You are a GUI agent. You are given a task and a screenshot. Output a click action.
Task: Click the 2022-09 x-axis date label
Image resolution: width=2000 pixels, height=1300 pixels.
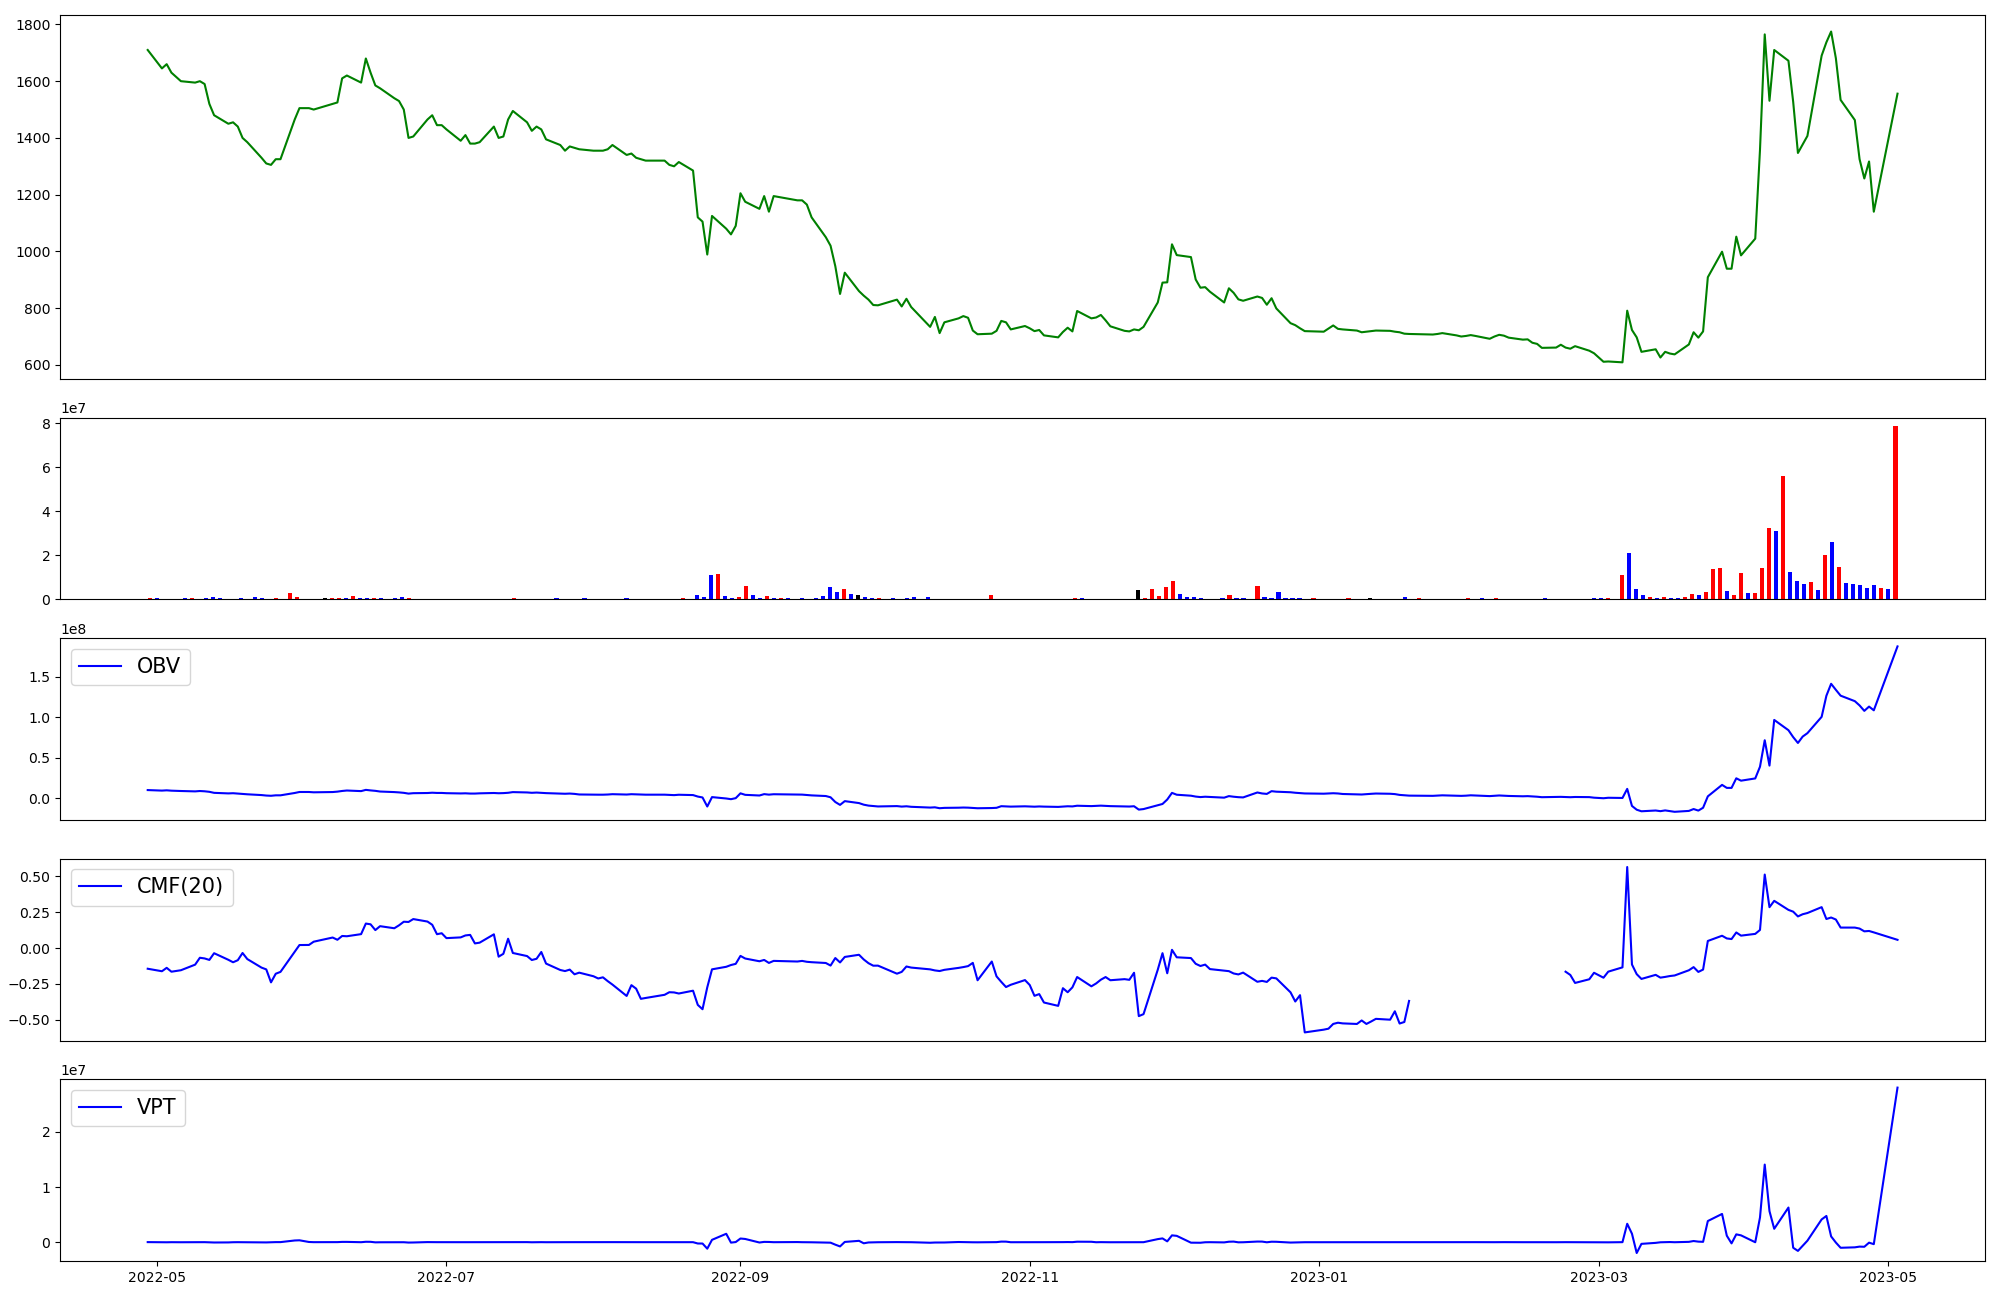740,1277
